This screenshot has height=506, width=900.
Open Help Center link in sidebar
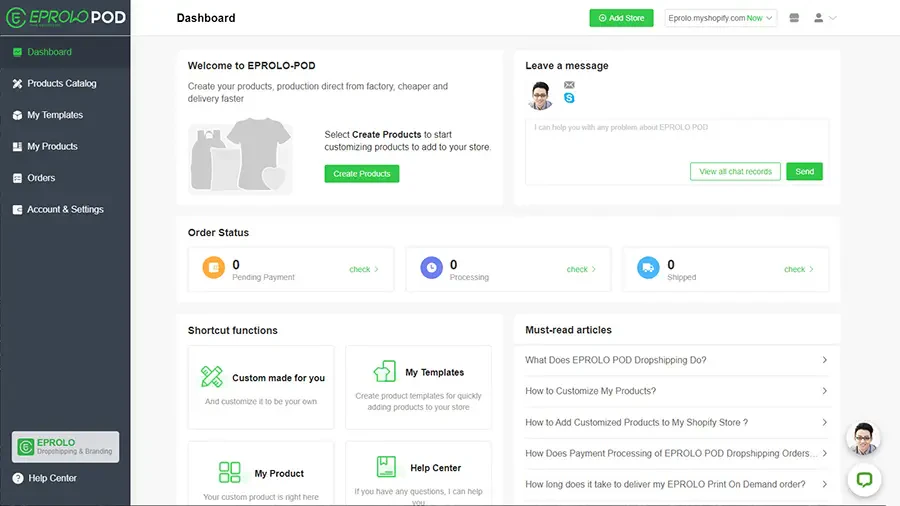coord(45,478)
